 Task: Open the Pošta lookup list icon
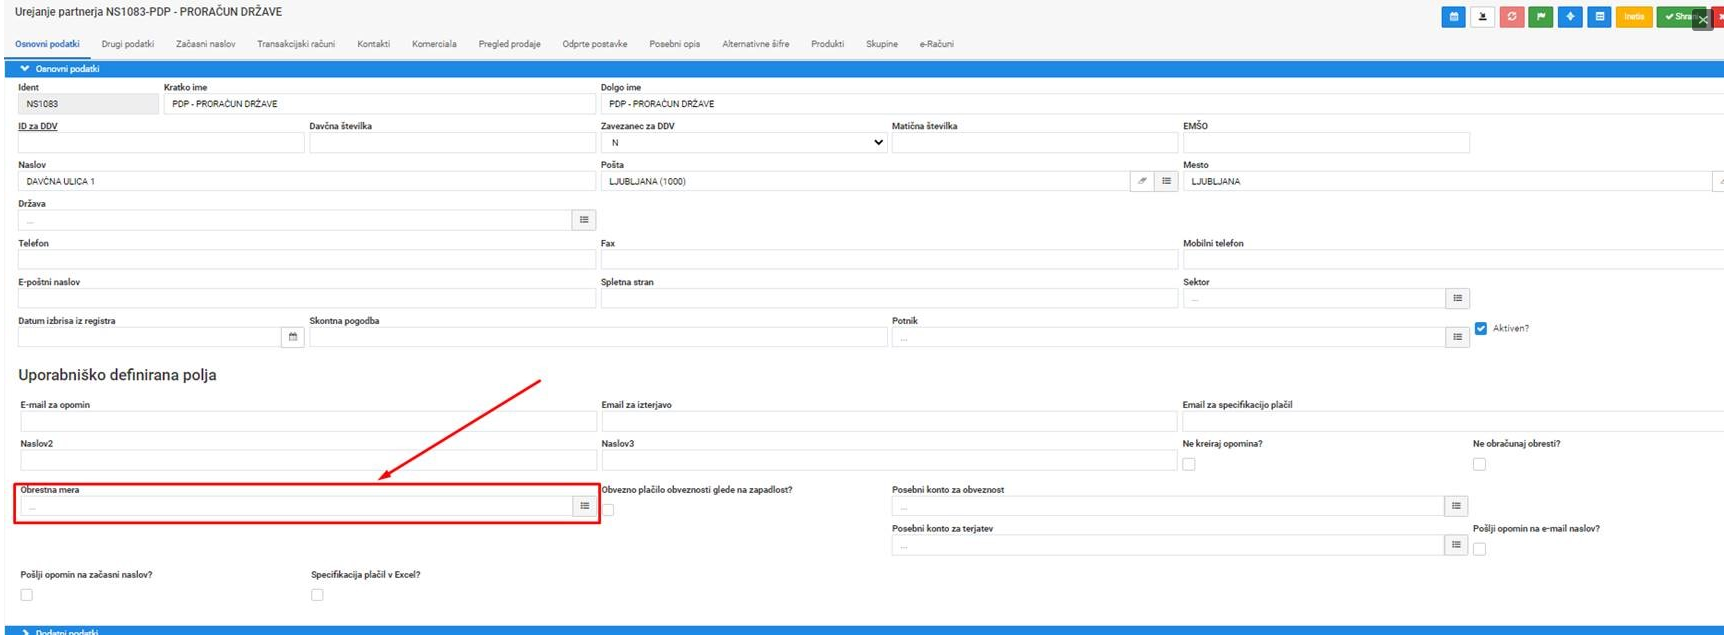[x=1166, y=181]
